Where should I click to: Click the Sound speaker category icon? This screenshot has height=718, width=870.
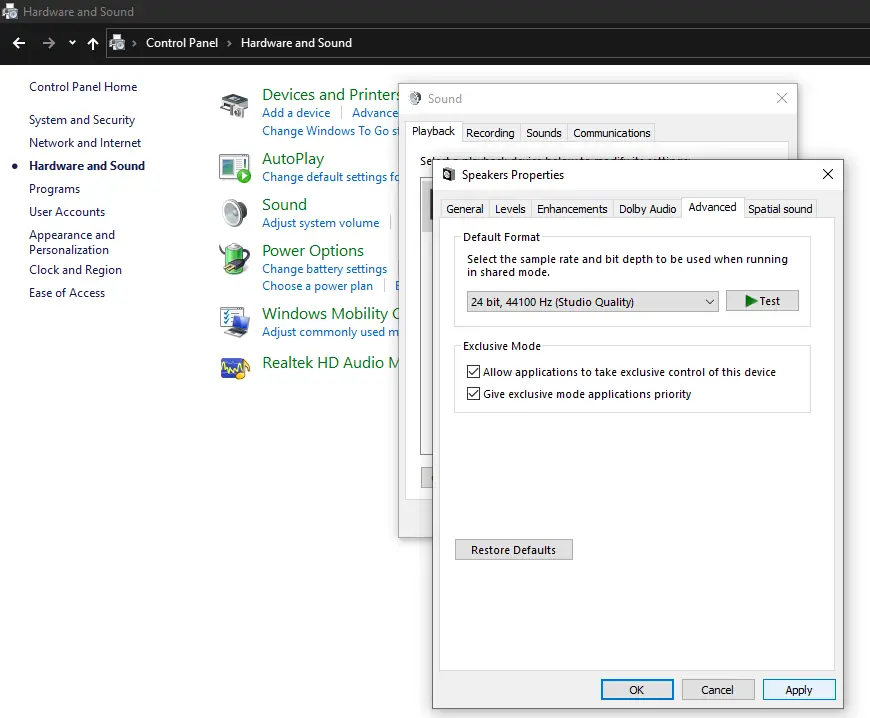click(x=234, y=213)
